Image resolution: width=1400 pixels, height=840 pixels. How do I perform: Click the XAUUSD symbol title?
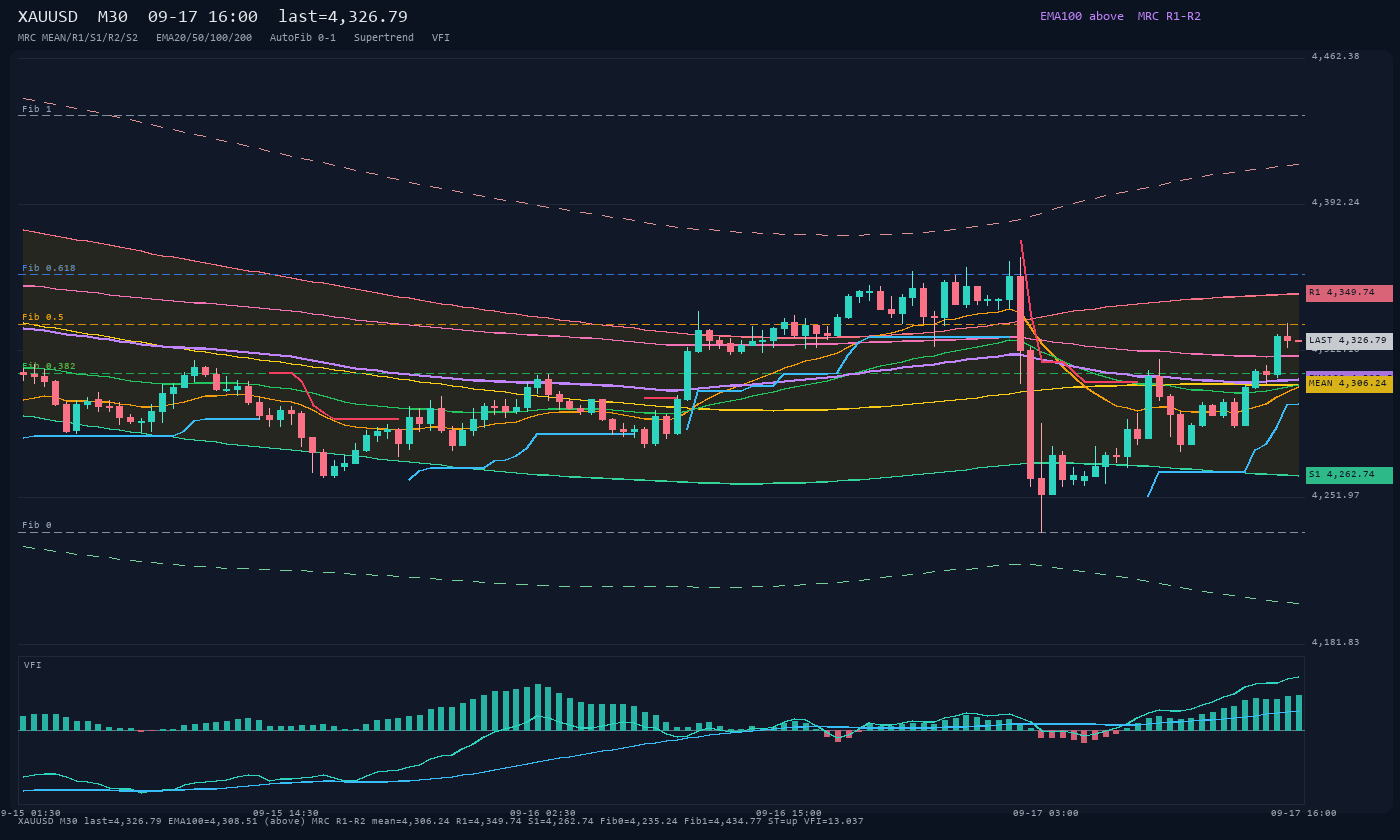[x=48, y=16]
